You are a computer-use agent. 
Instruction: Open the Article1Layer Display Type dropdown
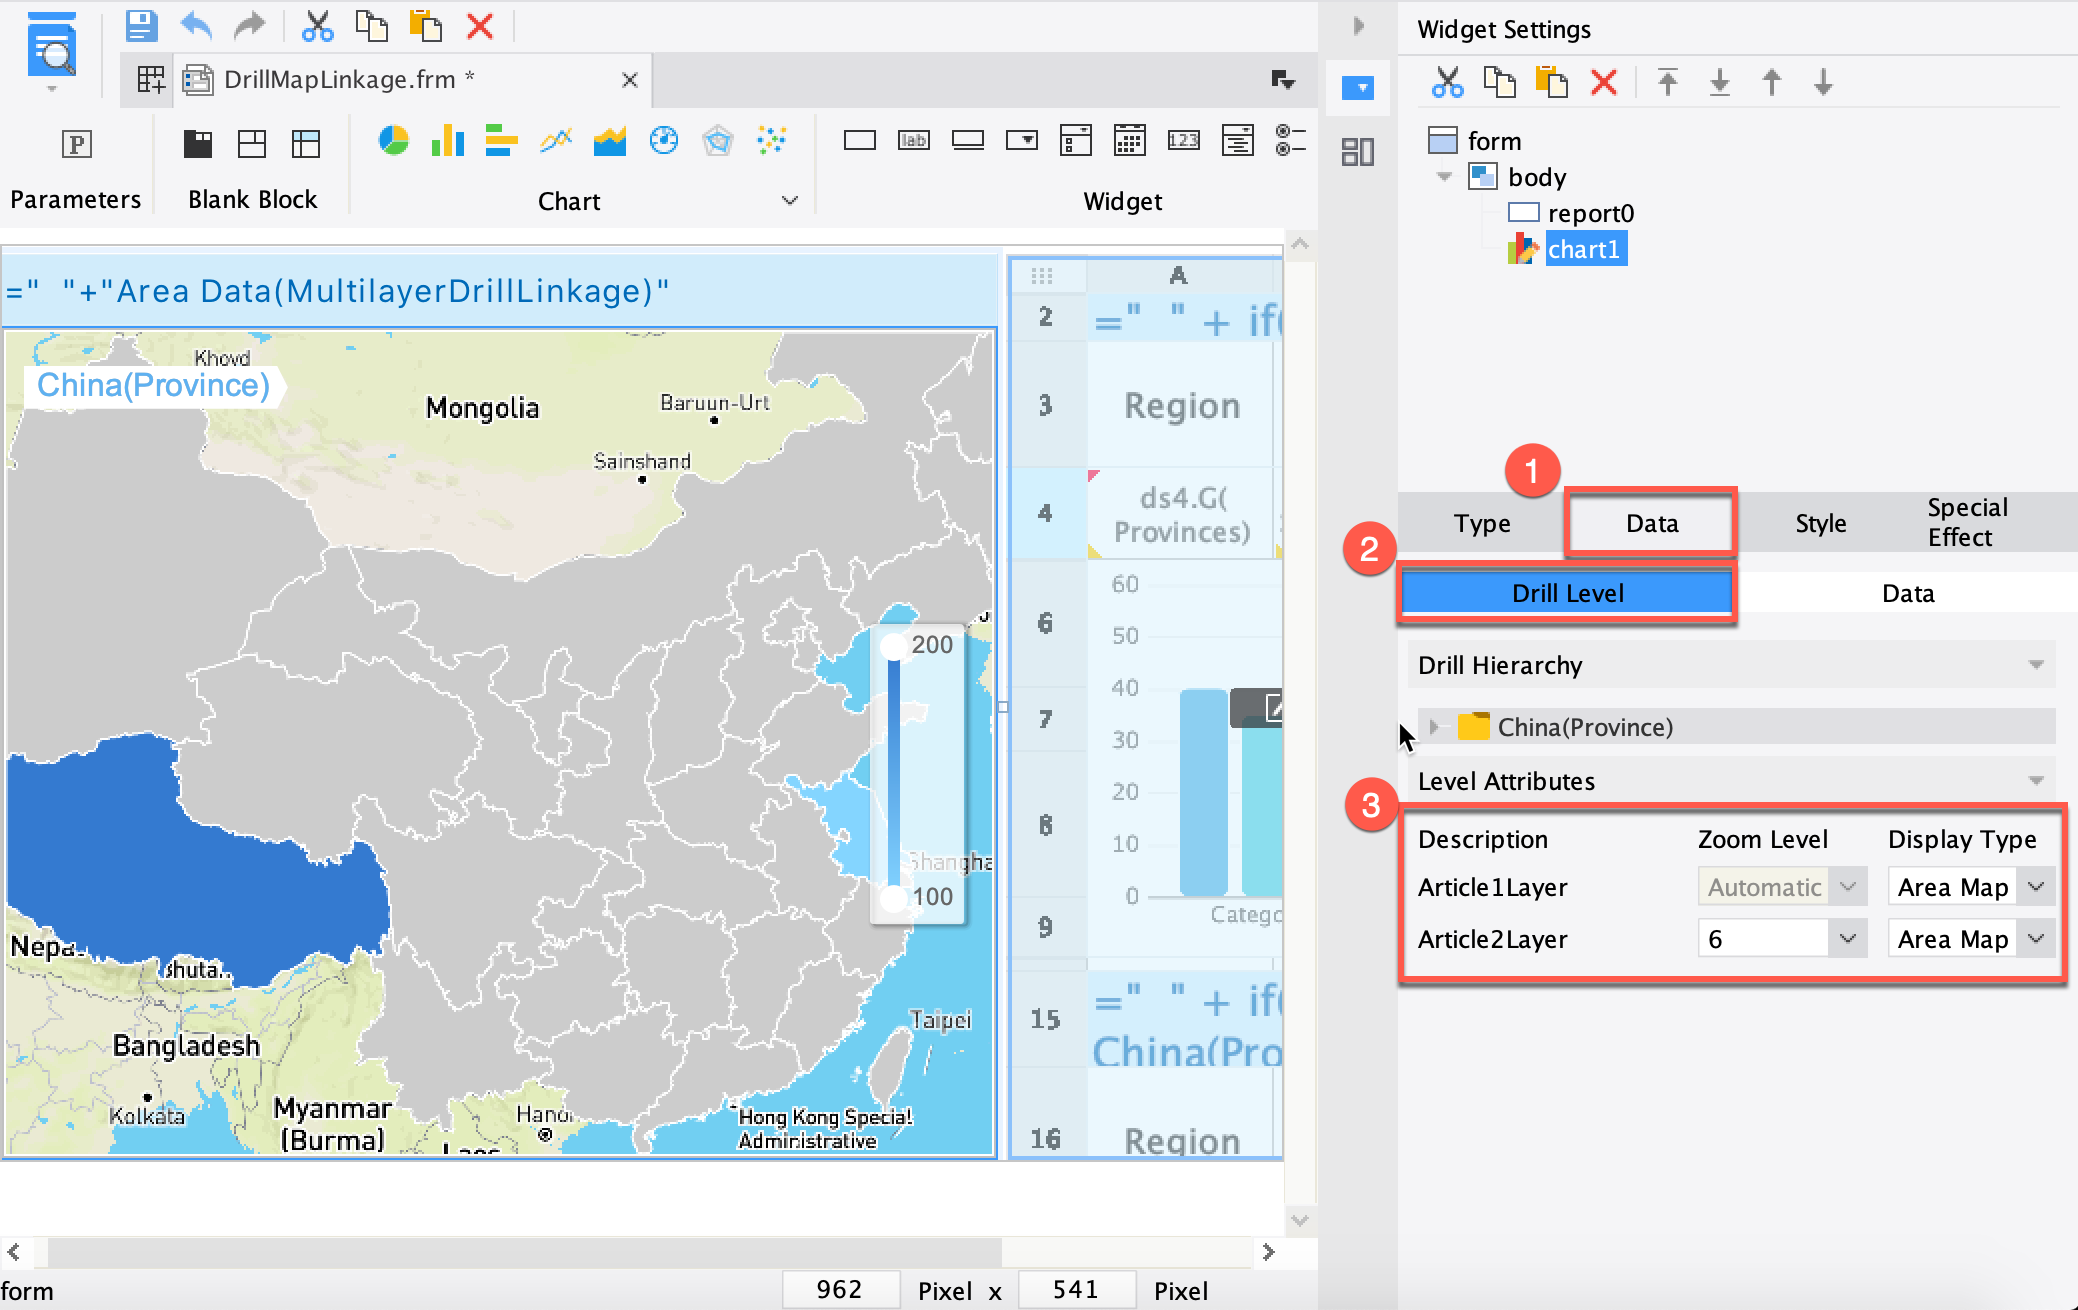tap(2035, 886)
